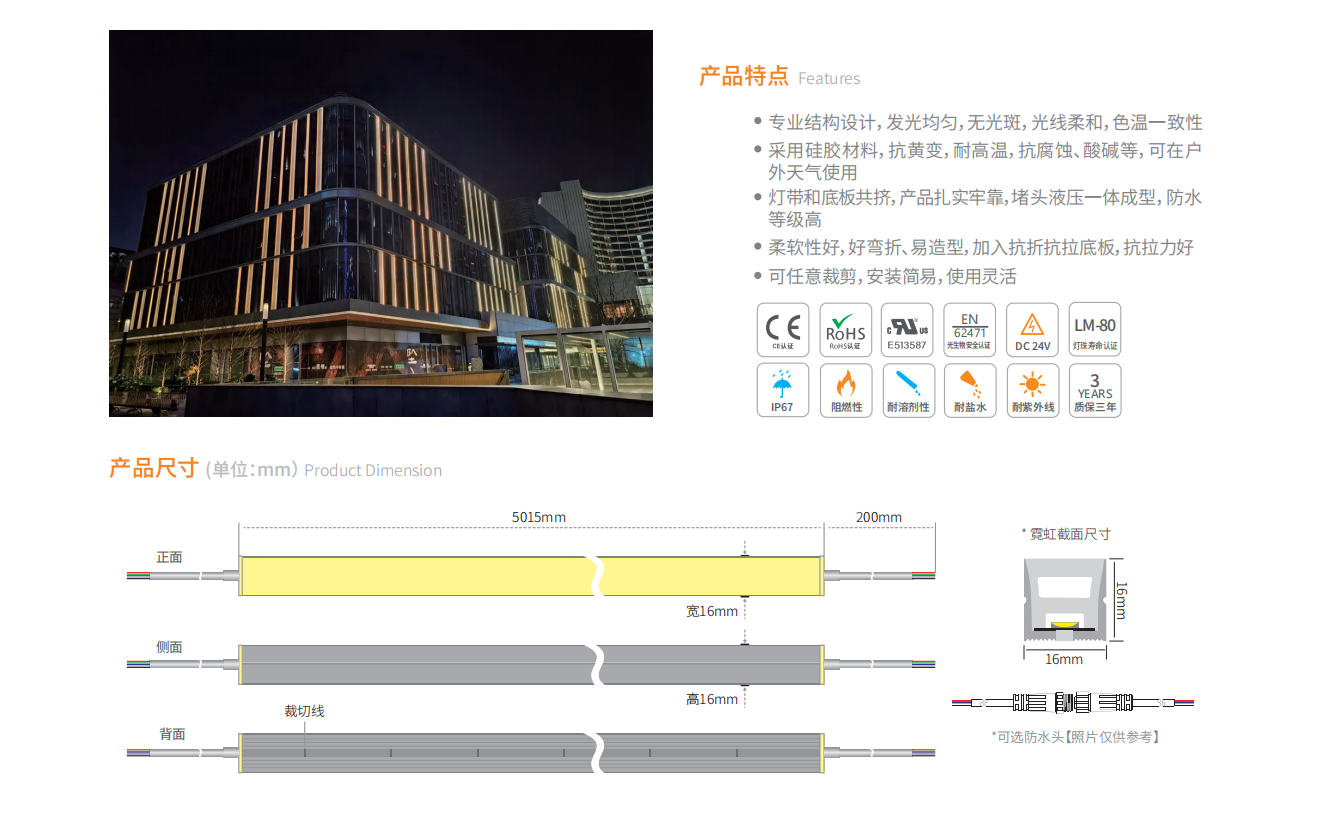
Task: Select the UL E513587 certification icon
Action: [907, 330]
